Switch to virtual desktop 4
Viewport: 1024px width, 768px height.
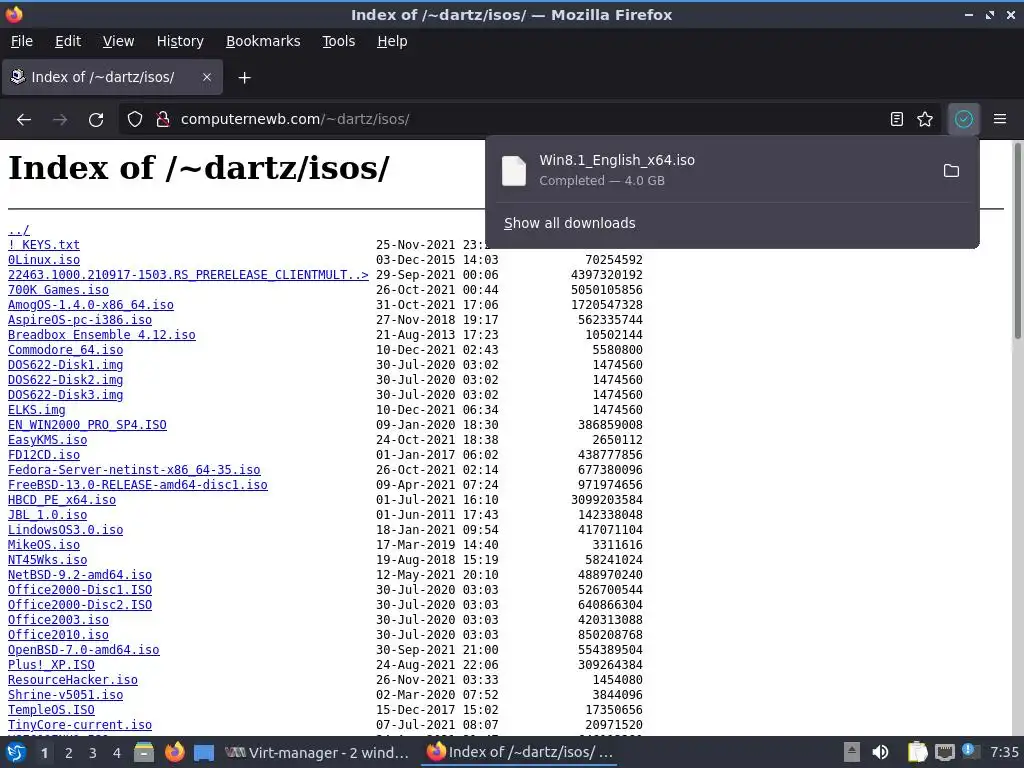[x=117, y=753]
